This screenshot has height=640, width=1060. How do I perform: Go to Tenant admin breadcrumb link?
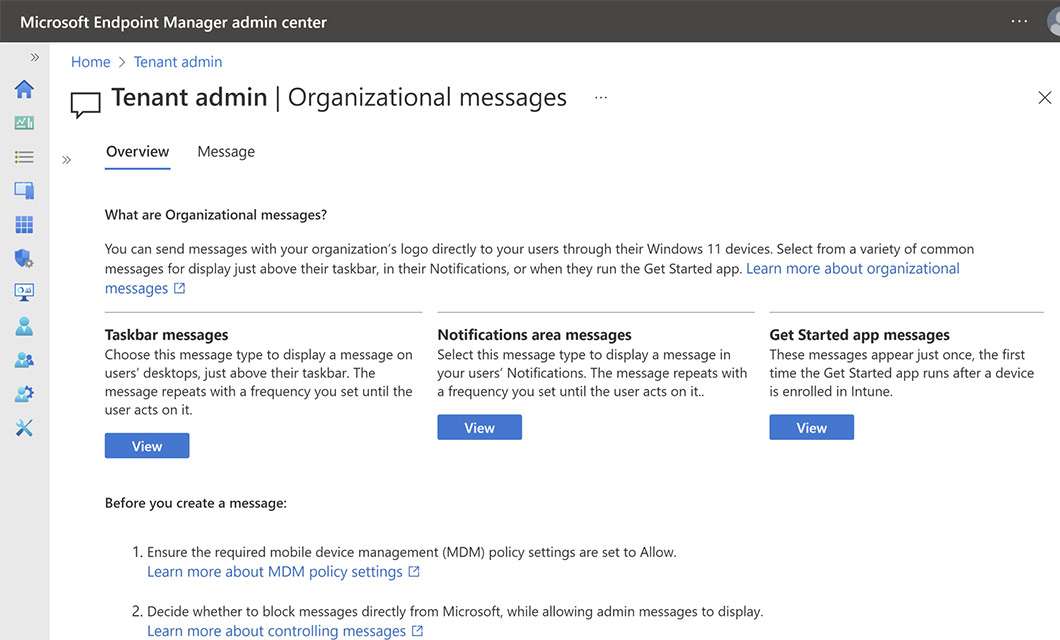pos(178,62)
